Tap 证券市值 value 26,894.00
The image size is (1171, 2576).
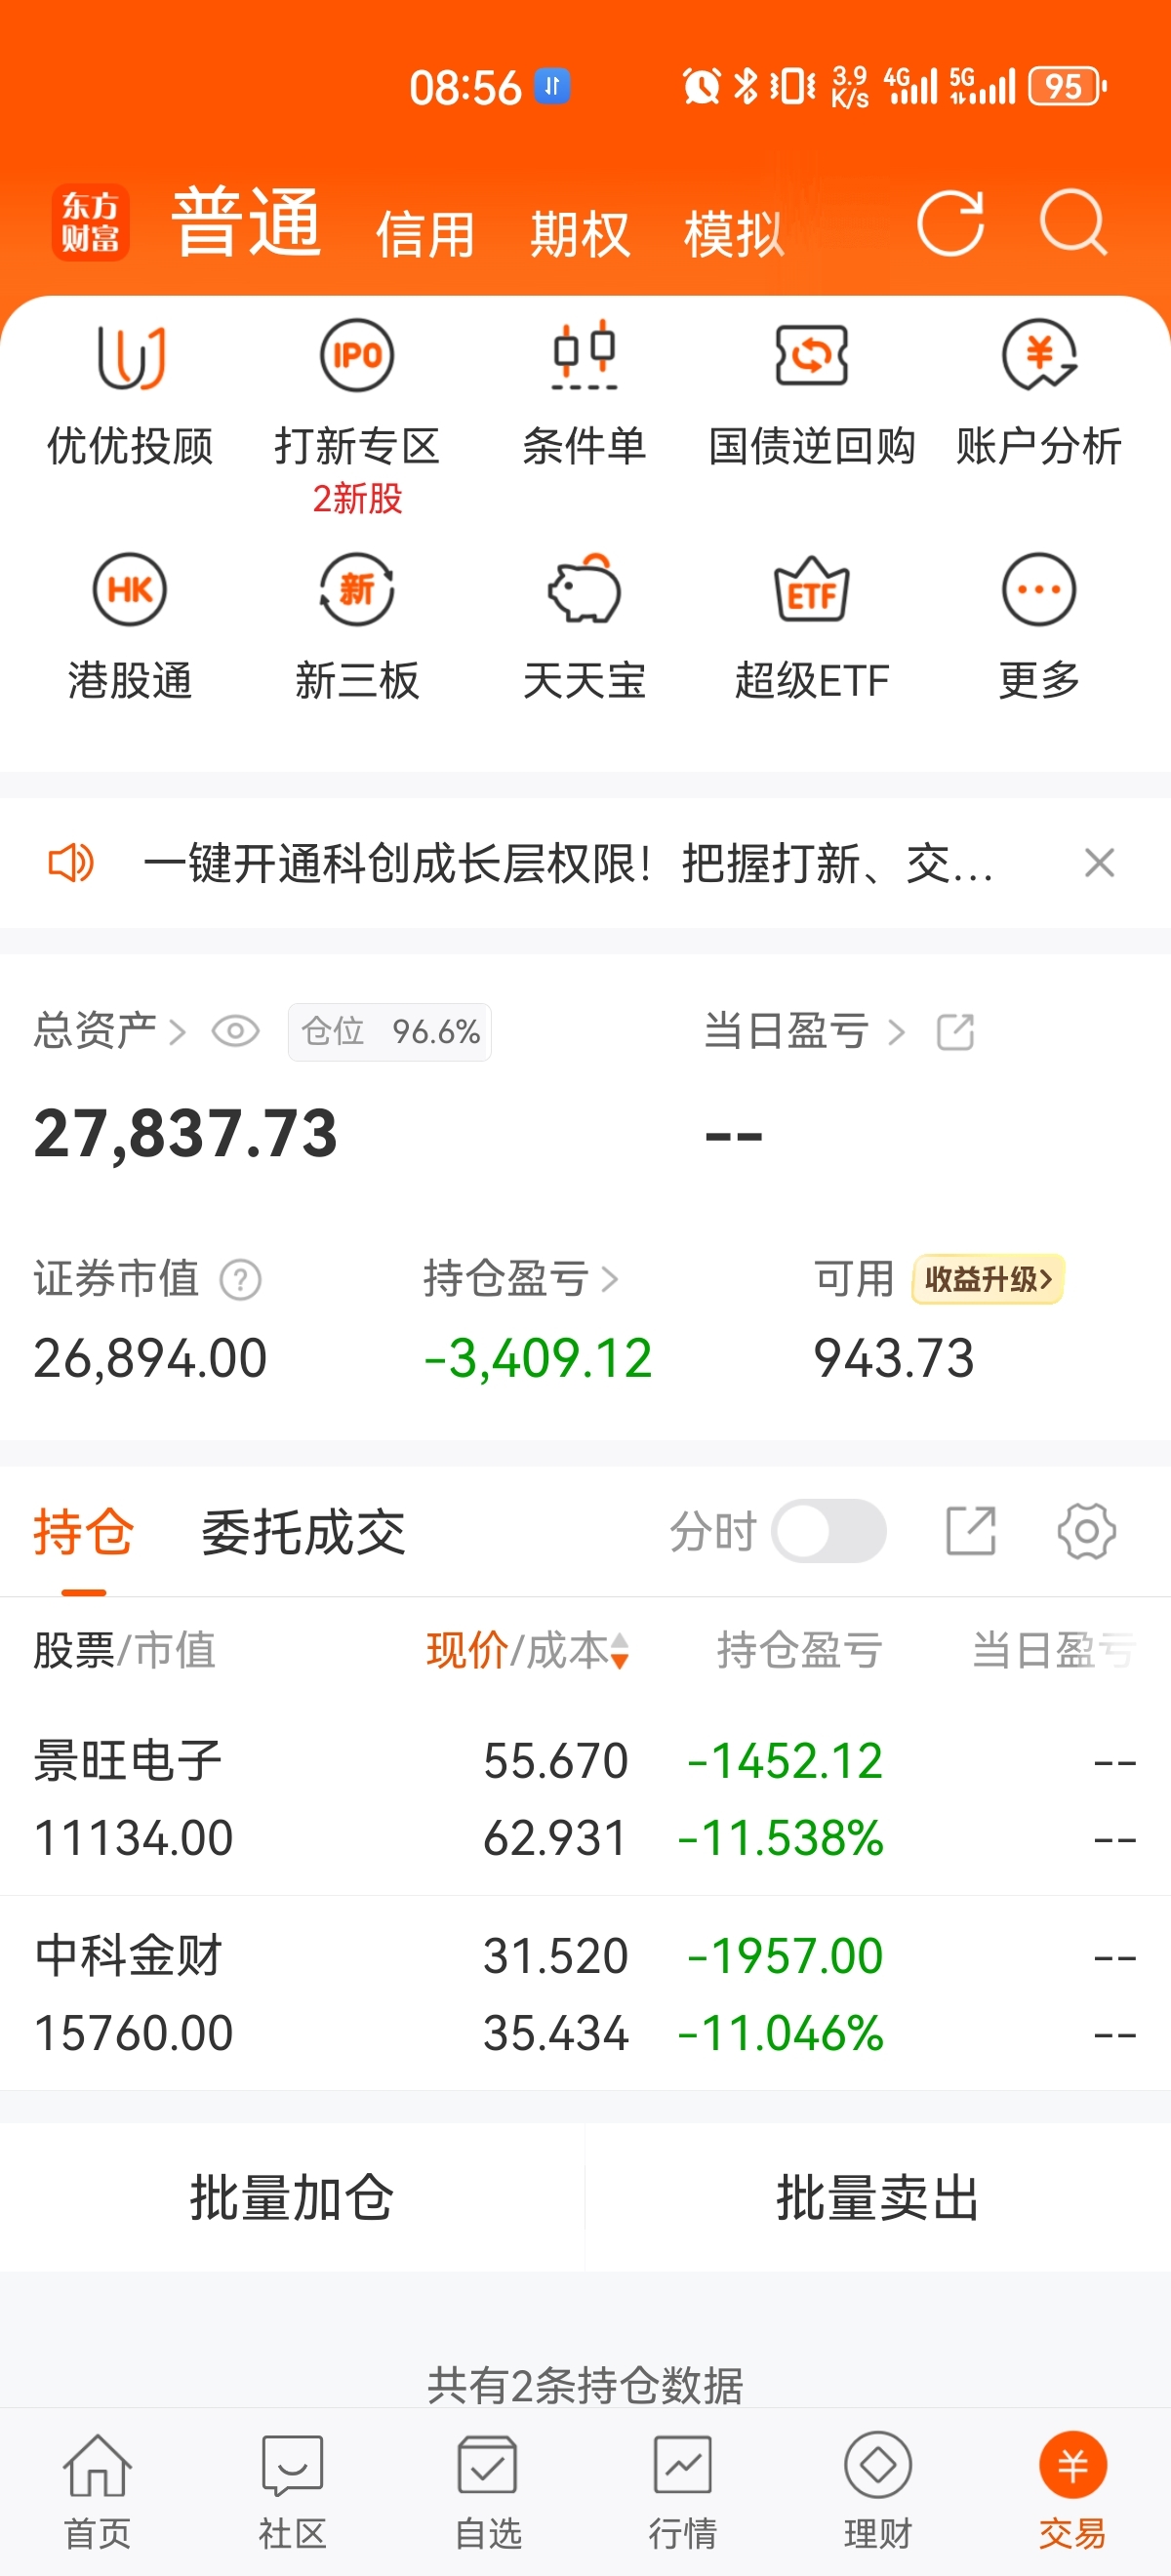click(x=150, y=1358)
